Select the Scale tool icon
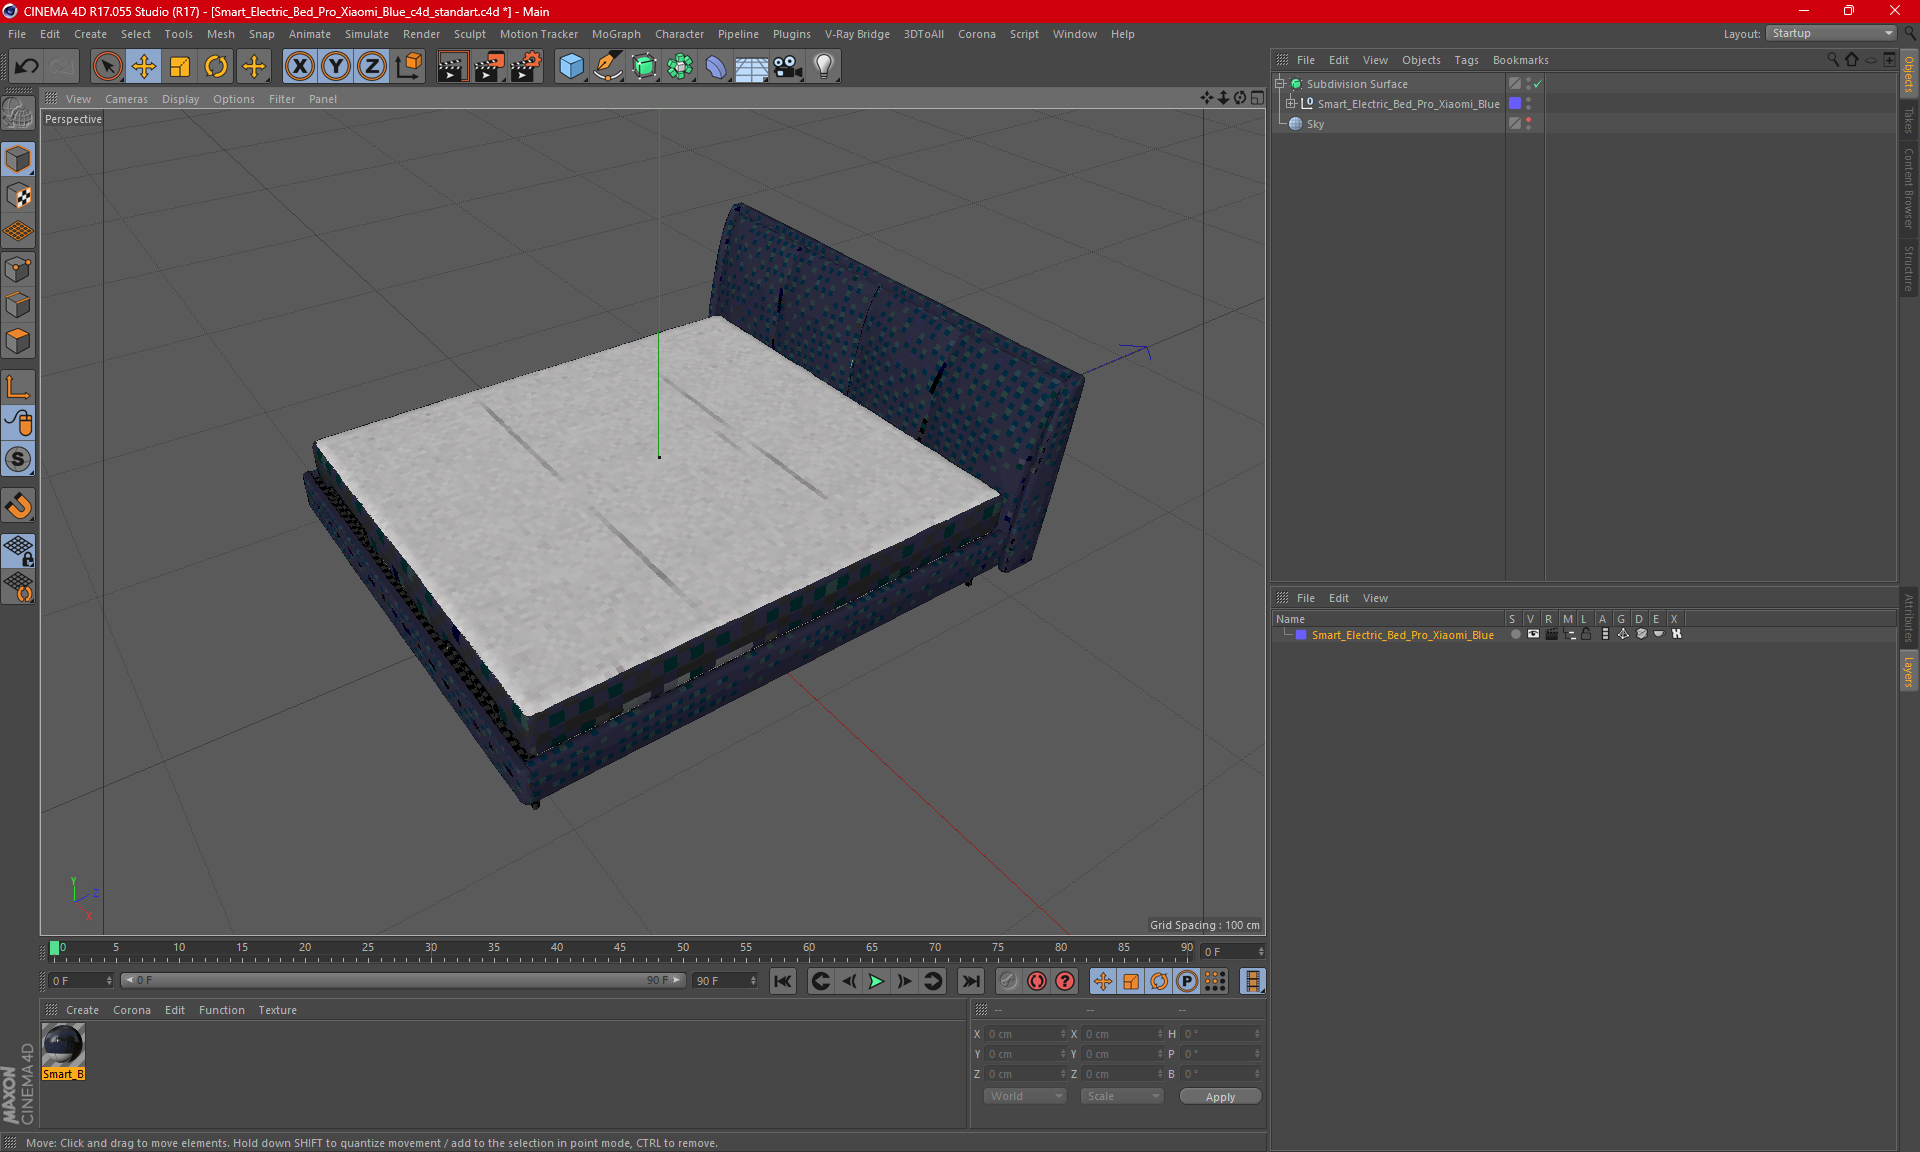This screenshot has height=1152, width=1920. 180,67
